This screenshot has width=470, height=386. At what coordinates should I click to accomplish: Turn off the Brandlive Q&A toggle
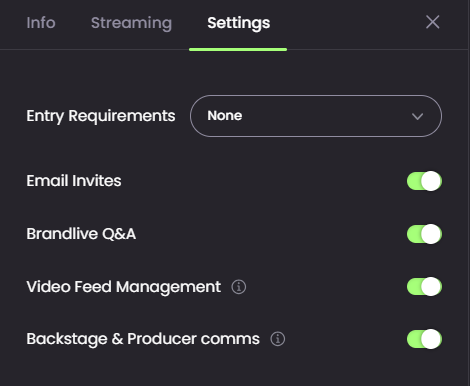pos(424,234)
